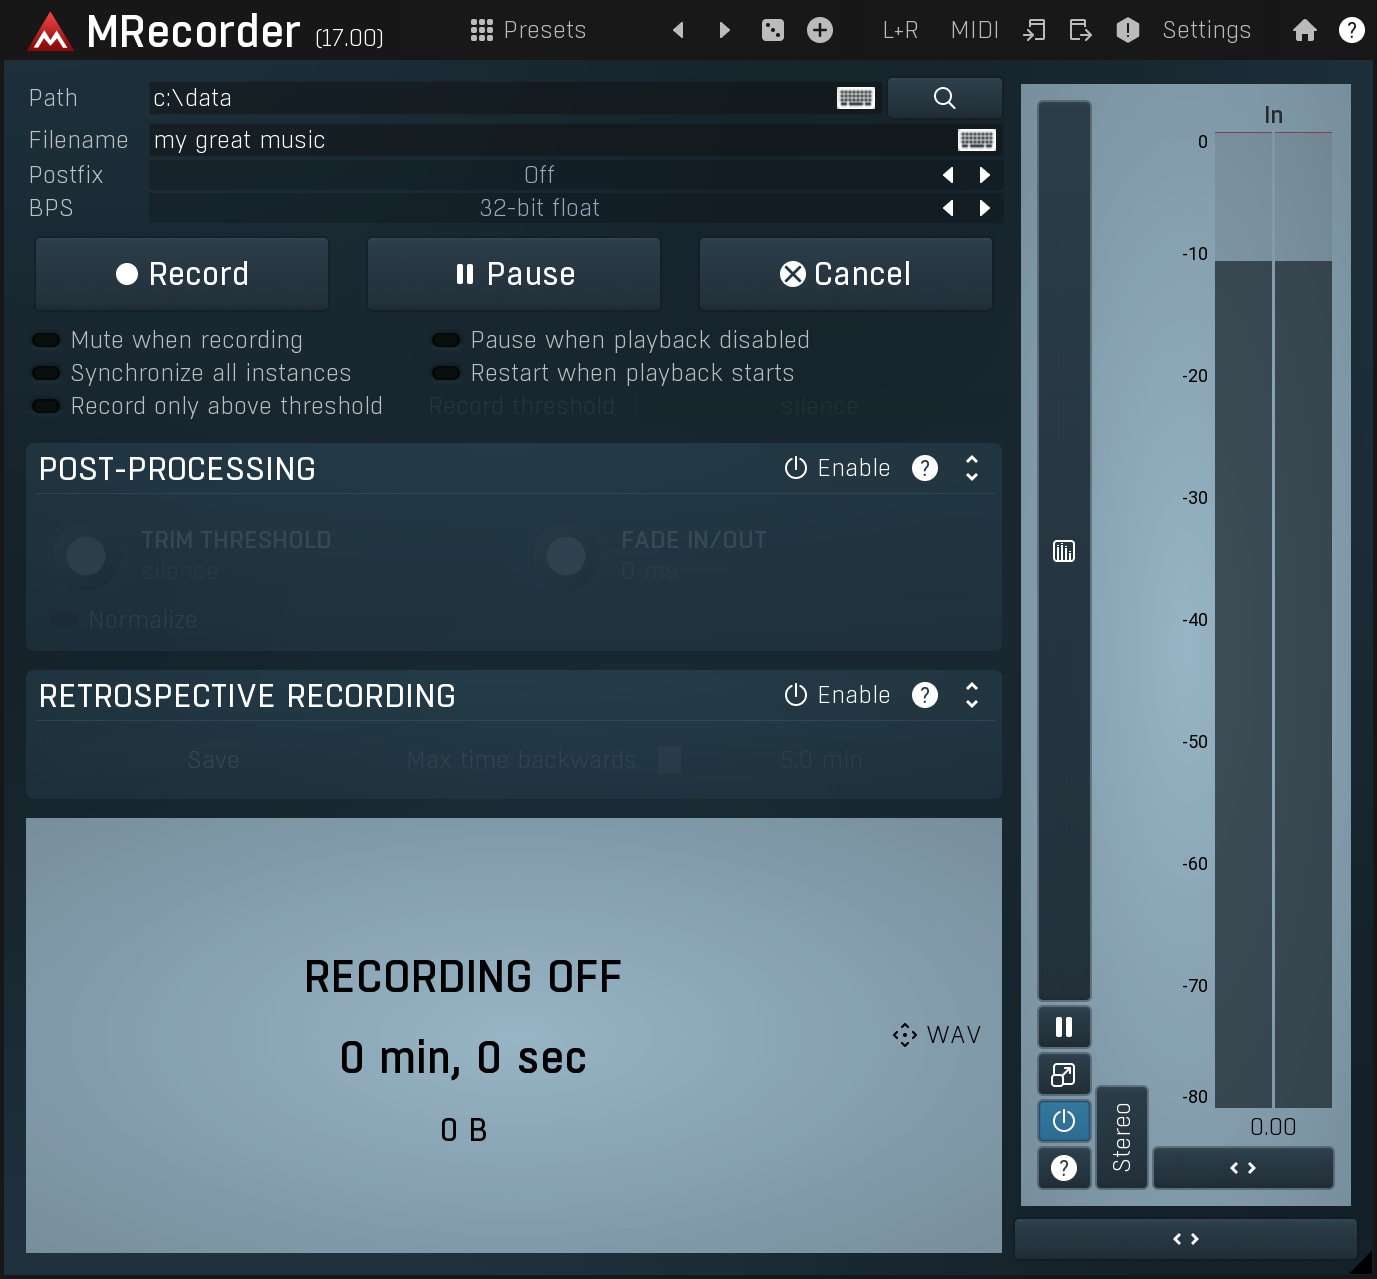
Task: Open the next Postfix option with the right arrow
Action: 984,174
